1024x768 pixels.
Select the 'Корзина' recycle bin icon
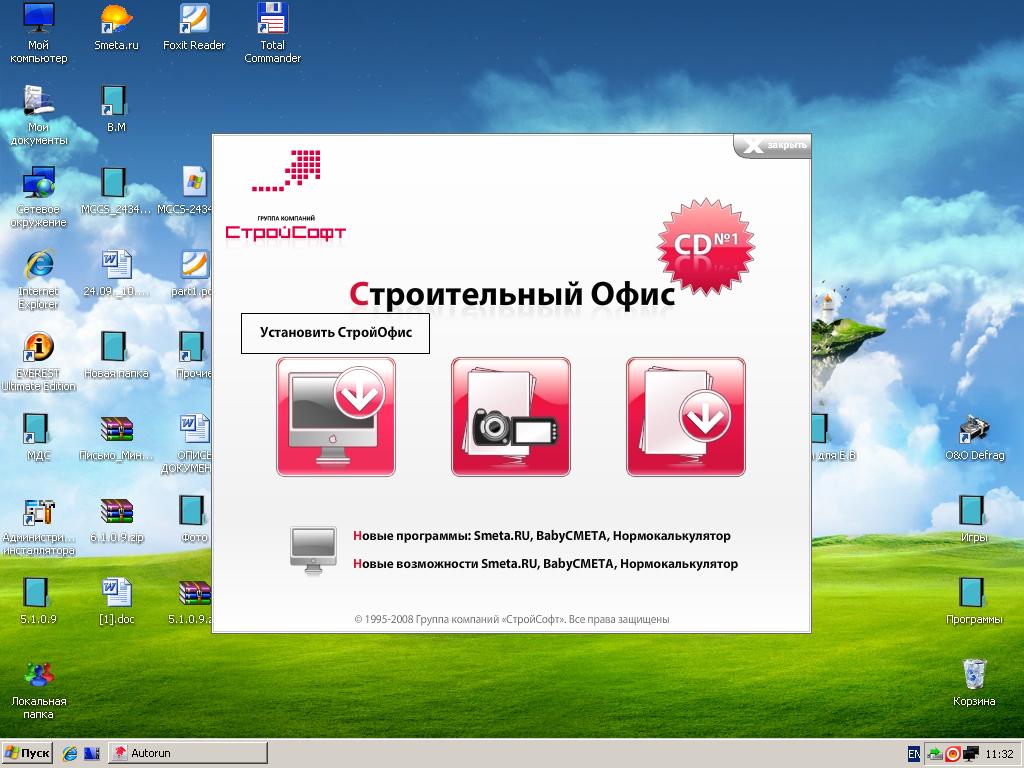(x=974, y=683)
